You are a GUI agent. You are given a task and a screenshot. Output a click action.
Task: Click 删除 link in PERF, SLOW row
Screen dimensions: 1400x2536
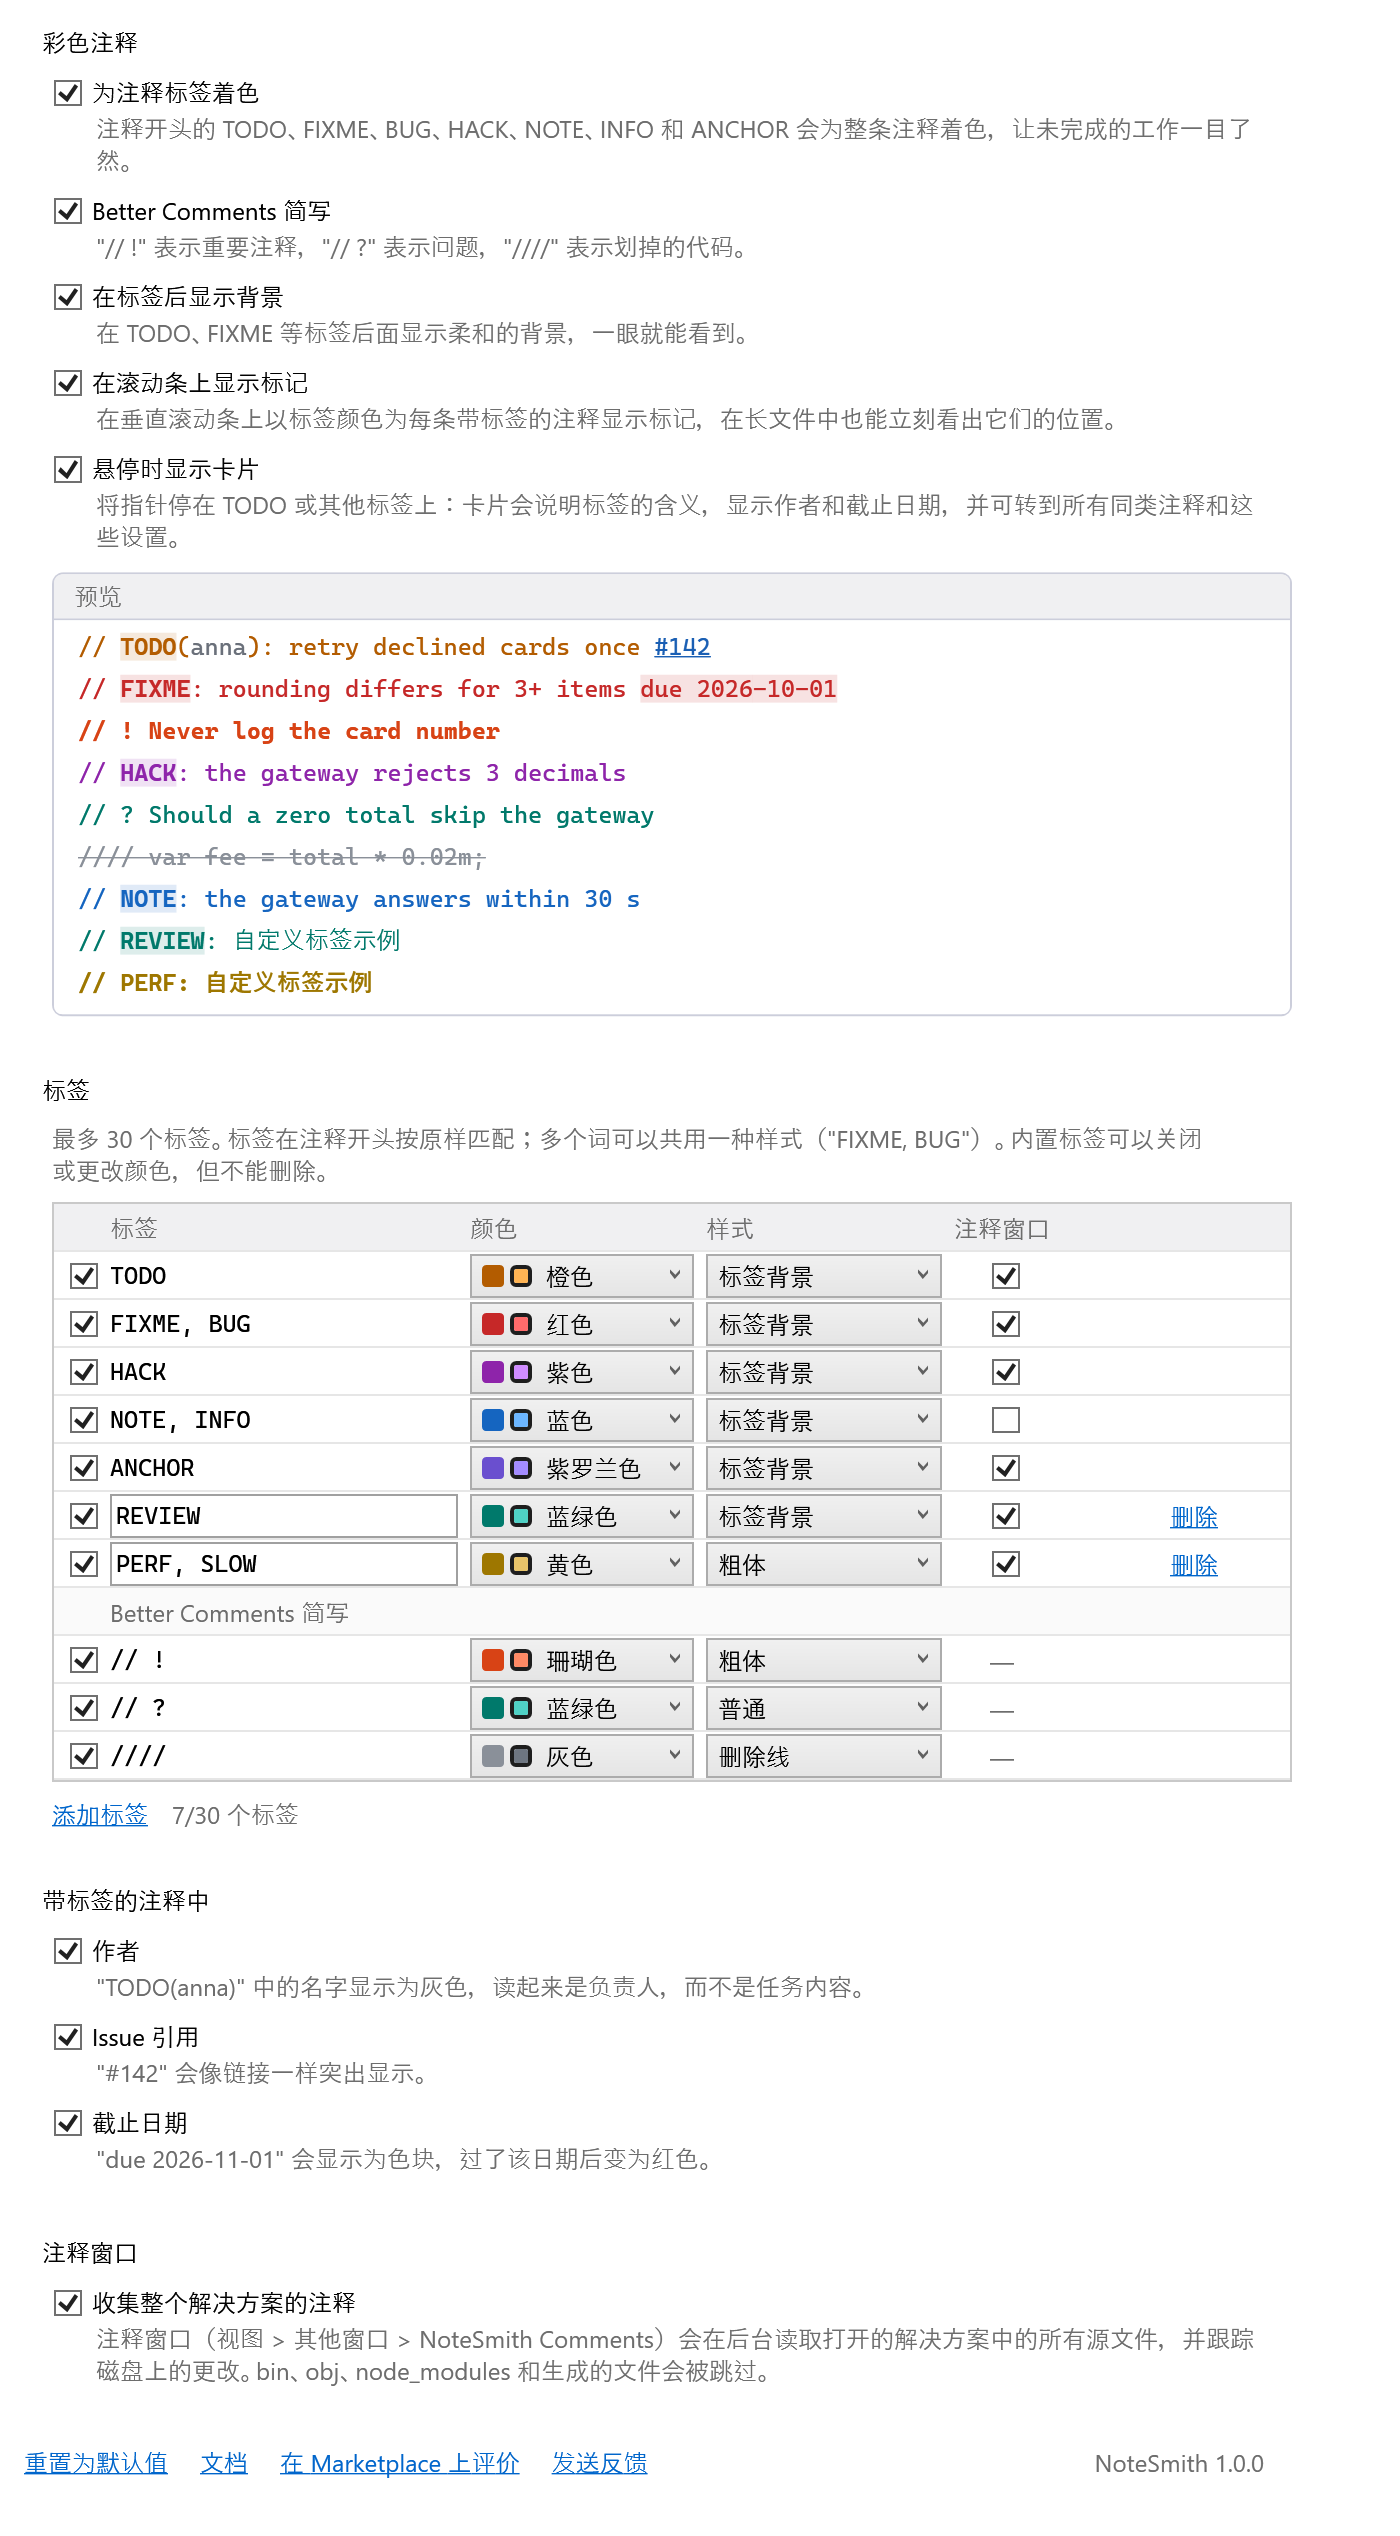coord(1194,1565)
